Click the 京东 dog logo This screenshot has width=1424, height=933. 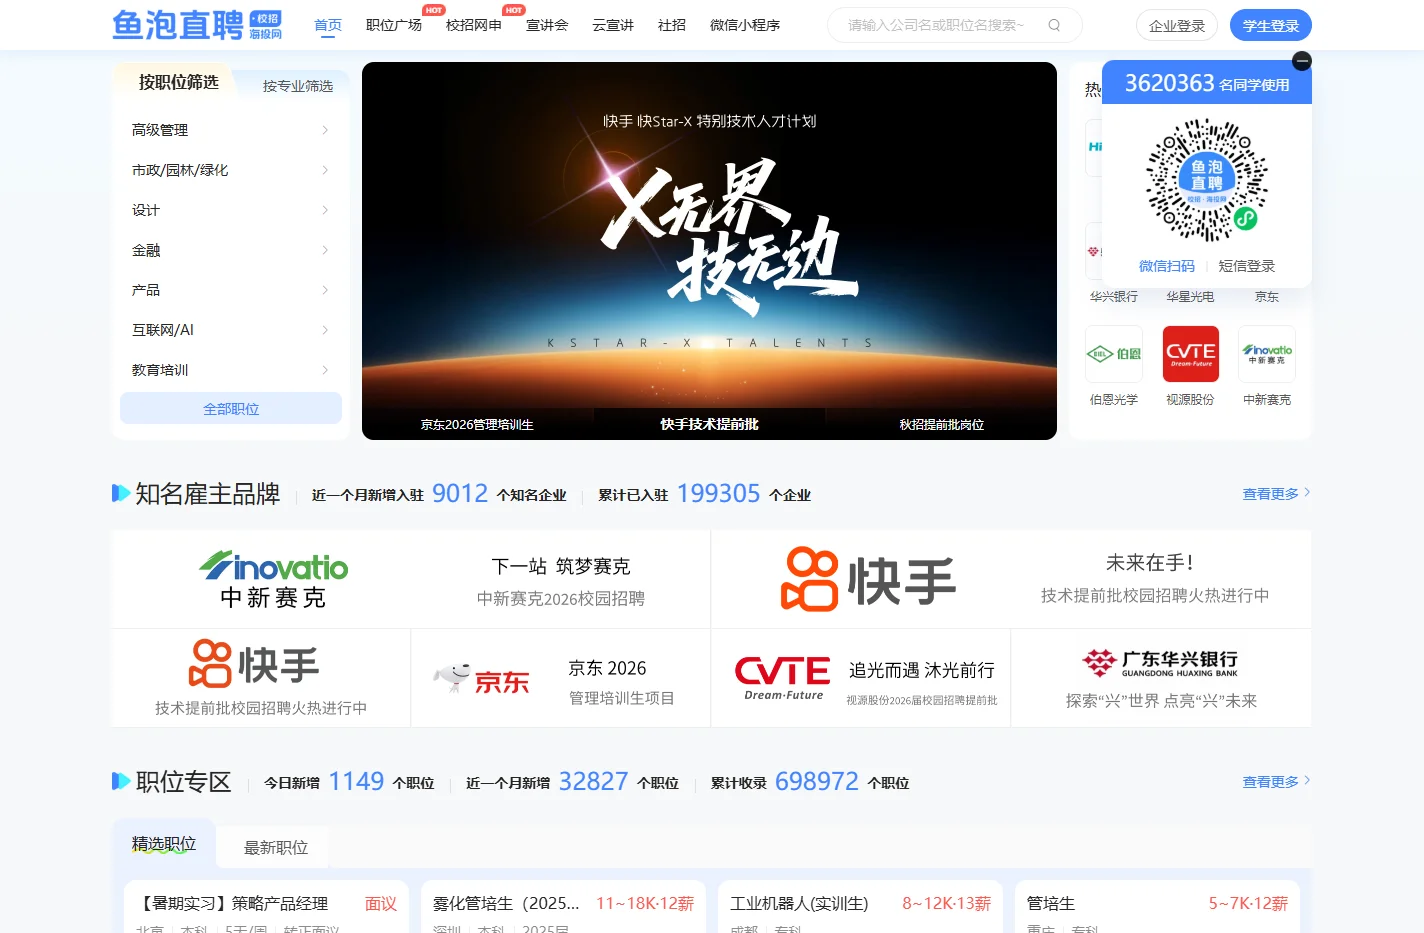click(481, 679)
